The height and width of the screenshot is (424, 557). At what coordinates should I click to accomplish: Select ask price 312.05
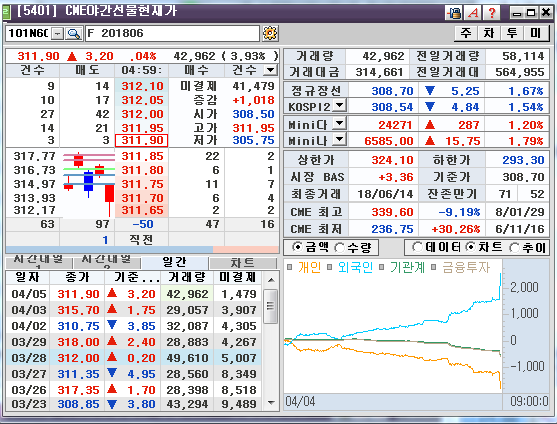click(x=142, y=100)
